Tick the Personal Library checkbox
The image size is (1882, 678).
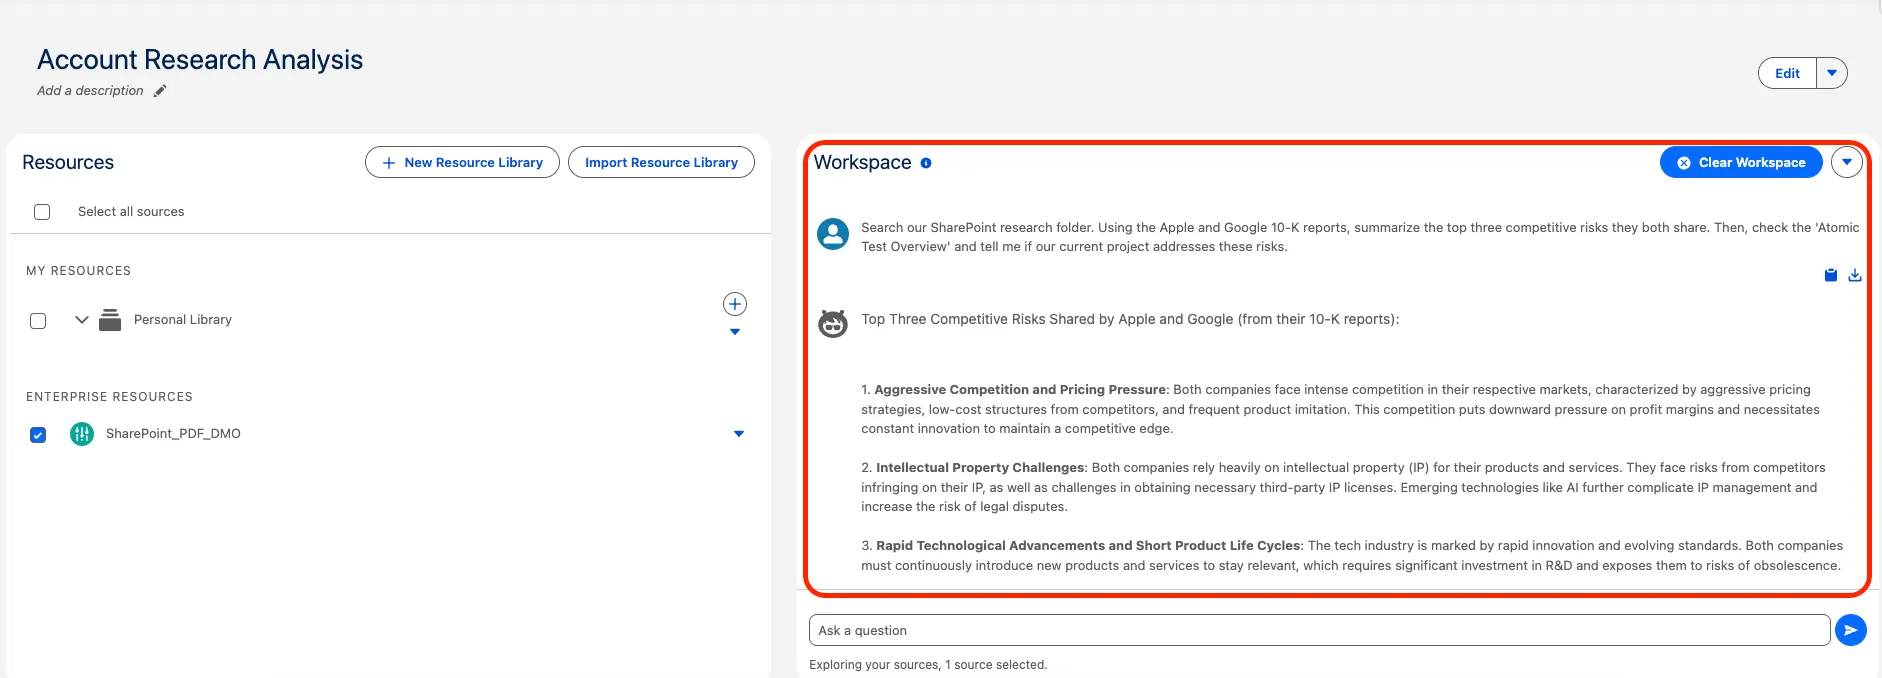pyautogui.click(x=38, y=321)
